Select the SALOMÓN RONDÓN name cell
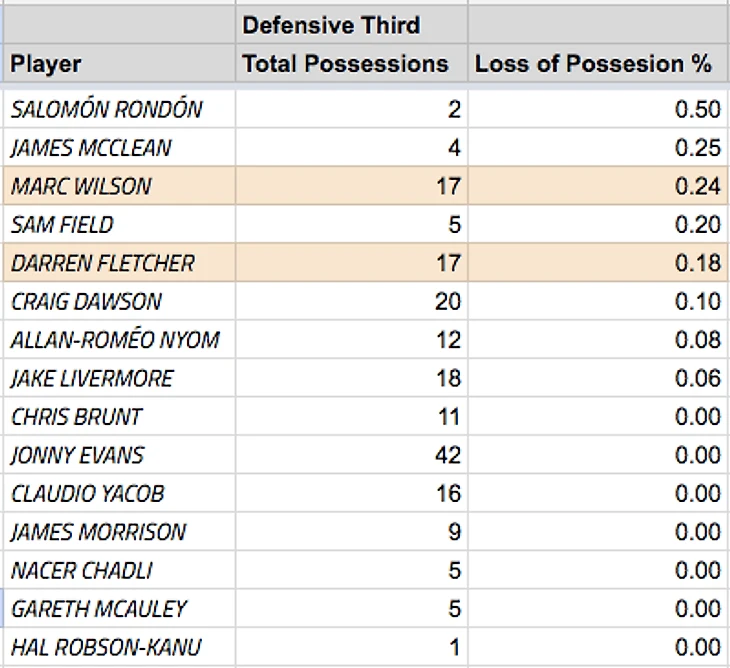This screenshot has width=730, height=668. point(119,109)
